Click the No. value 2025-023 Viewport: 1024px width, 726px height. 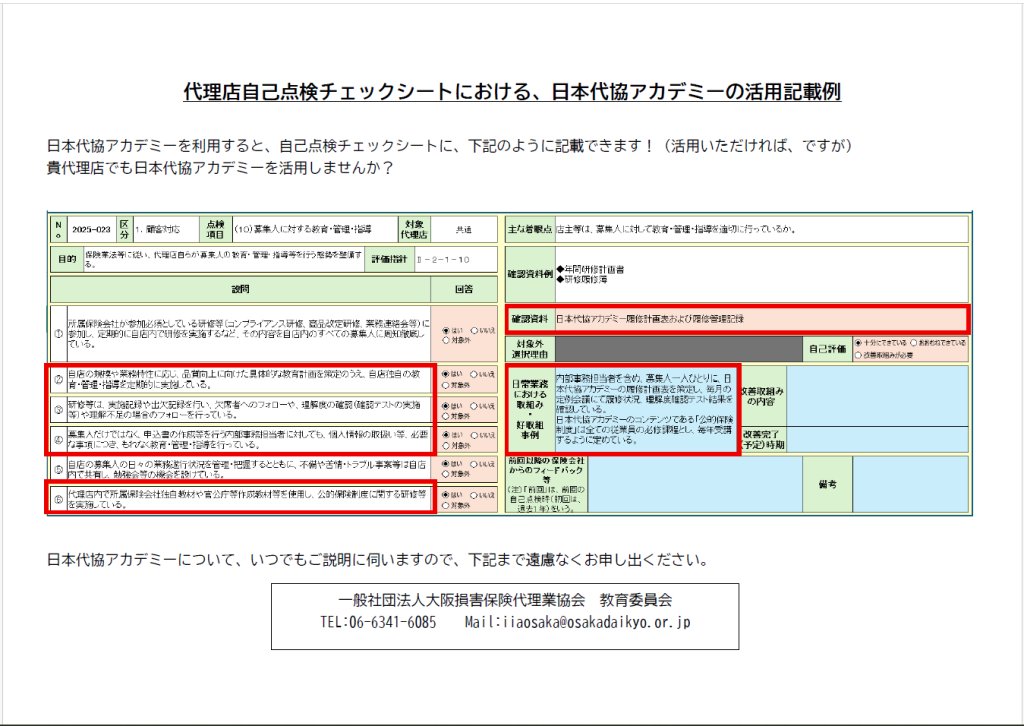(91, 230)
